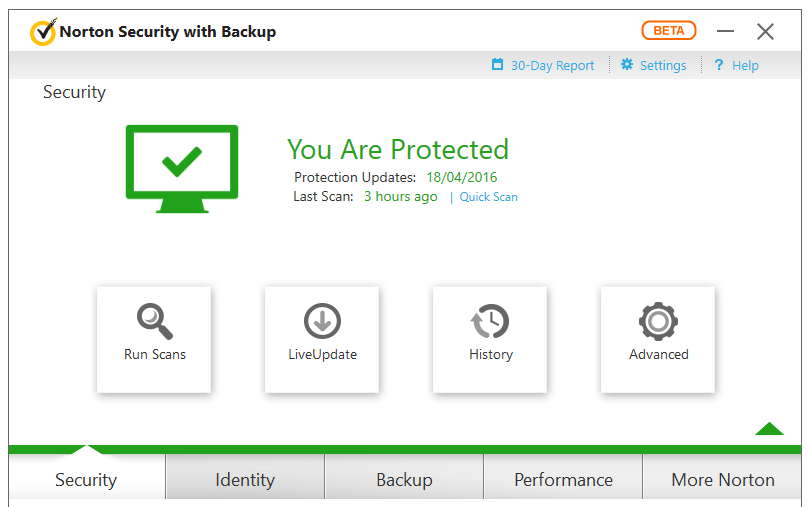Image resolution: width=807 pixels, height=507 pixels.
Task: Open the Performance tab
Action: [x=563, y=479]
